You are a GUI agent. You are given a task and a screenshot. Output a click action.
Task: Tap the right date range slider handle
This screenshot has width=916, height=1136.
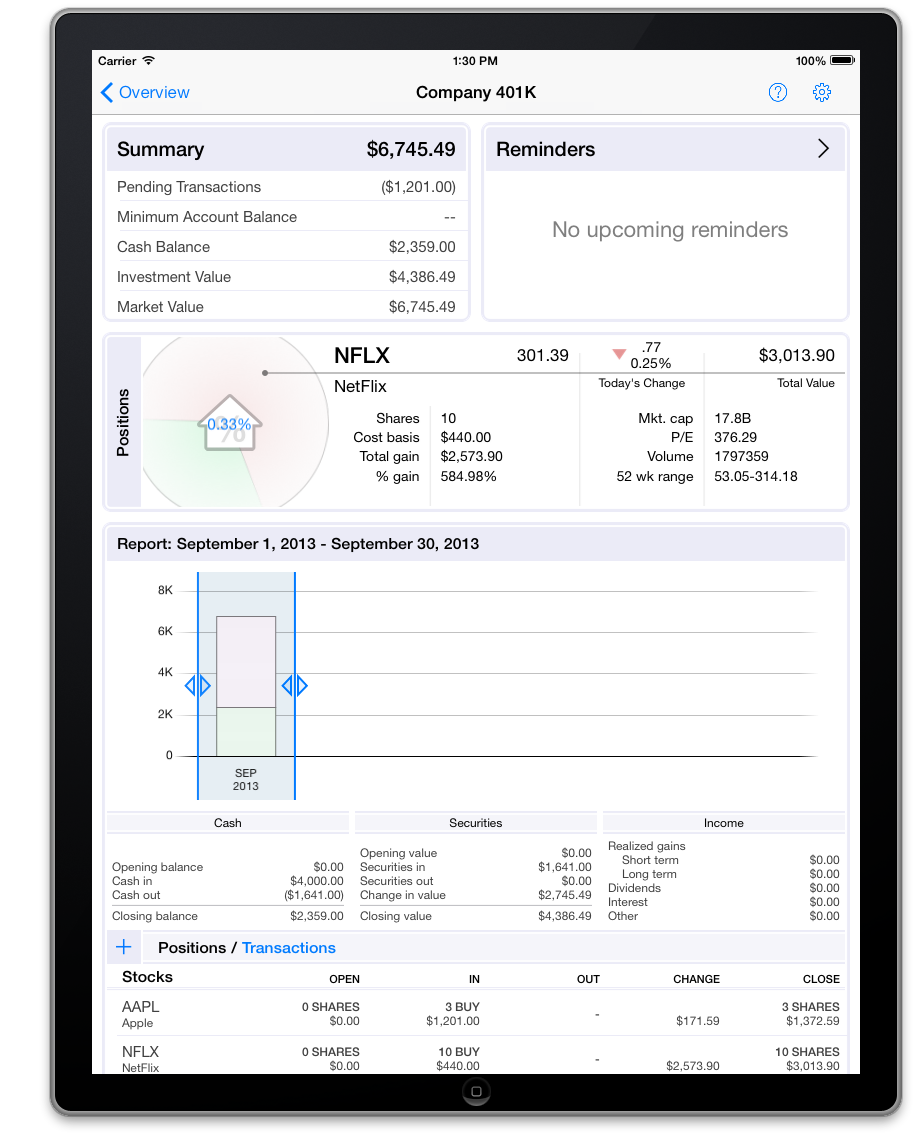[294, 686]
